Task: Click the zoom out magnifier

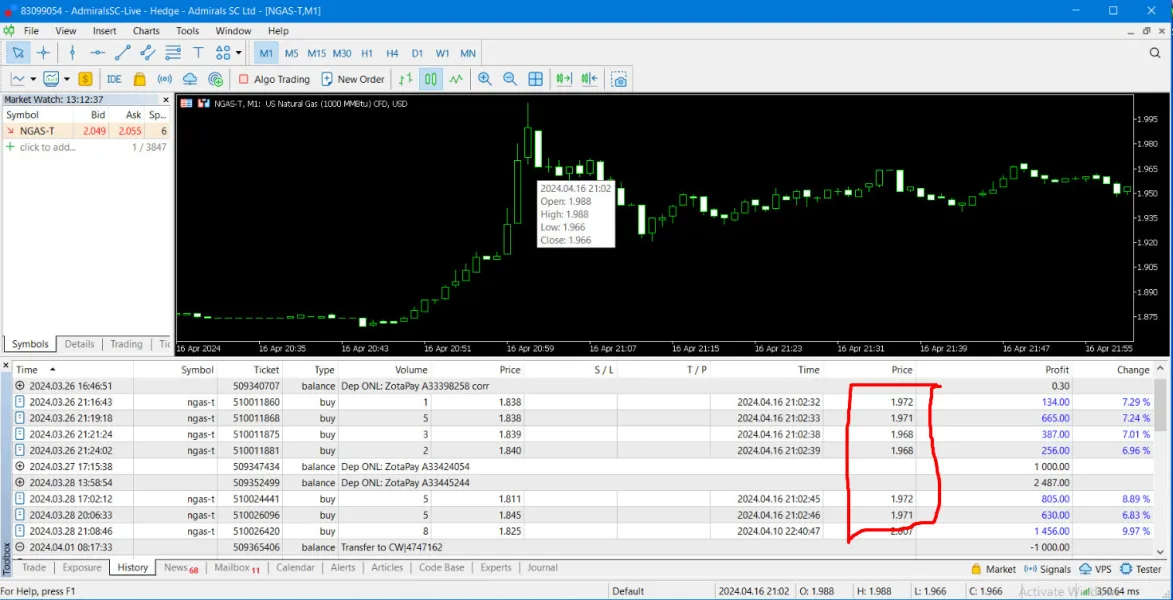Action: coord(510,79)
